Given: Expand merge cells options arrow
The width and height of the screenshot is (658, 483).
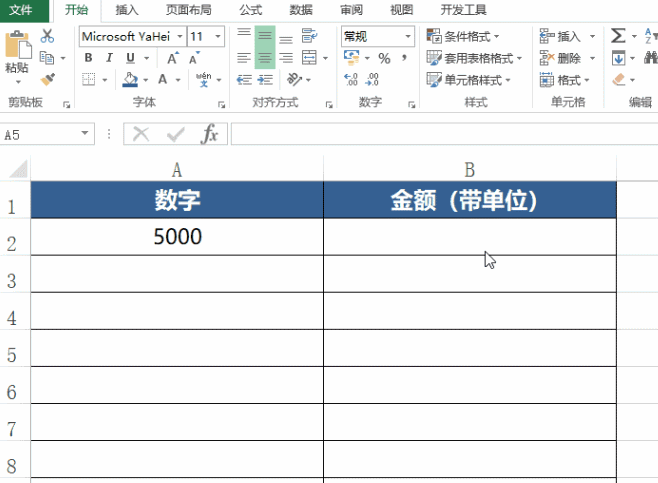Looking at the screenshot, I should [x=325, y=58].
